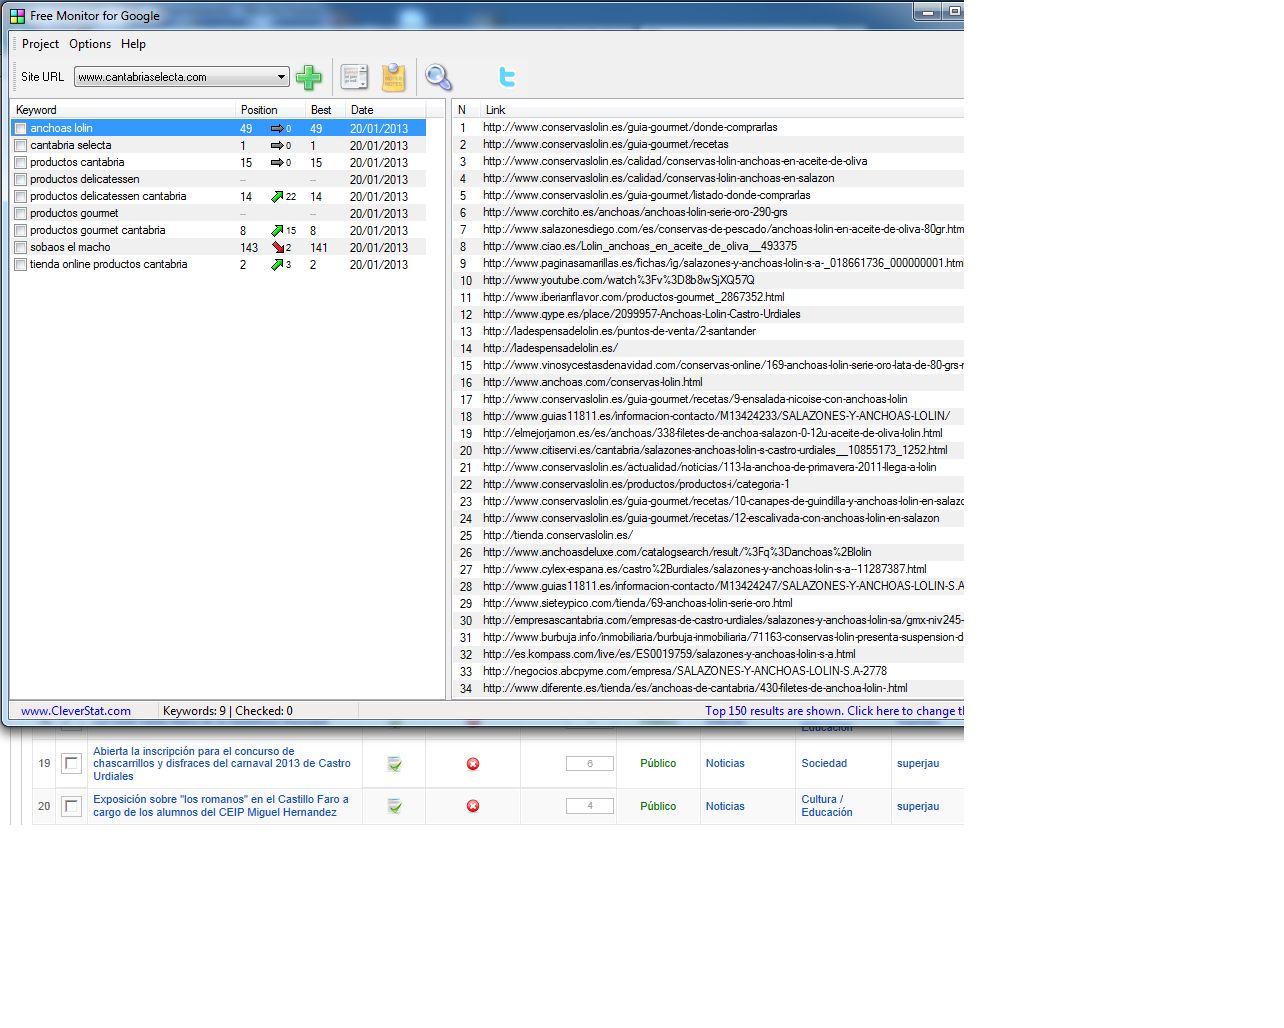Check 'productos delicatessen cantabria' checkbox

20,196
